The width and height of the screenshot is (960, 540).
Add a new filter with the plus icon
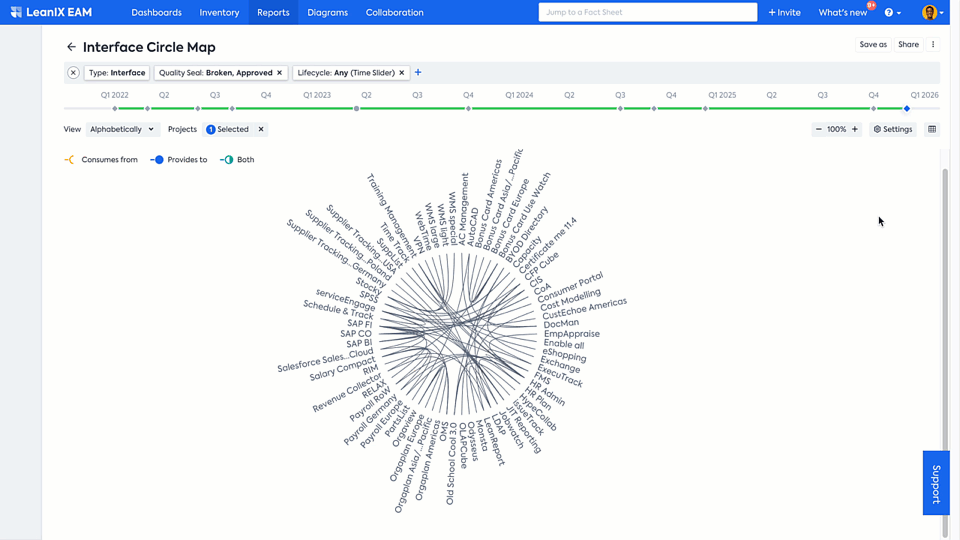418,72
